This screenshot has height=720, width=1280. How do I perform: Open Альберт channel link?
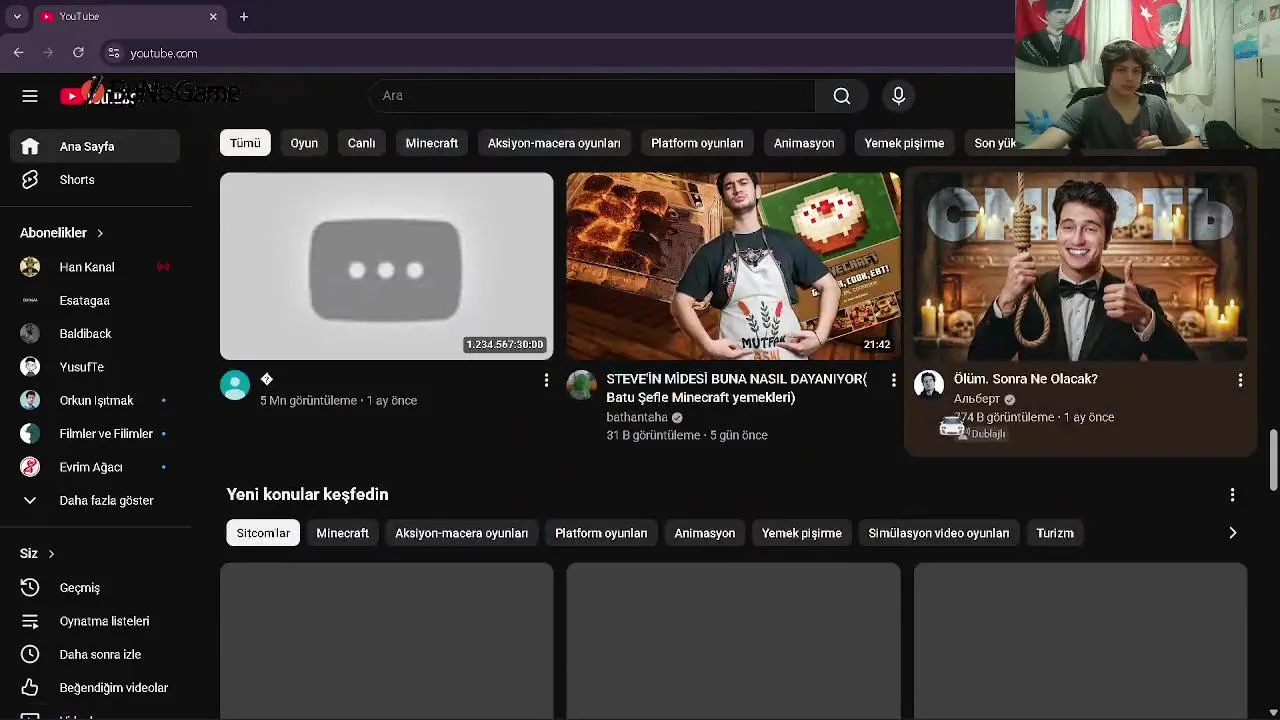[x=977, y=398]
